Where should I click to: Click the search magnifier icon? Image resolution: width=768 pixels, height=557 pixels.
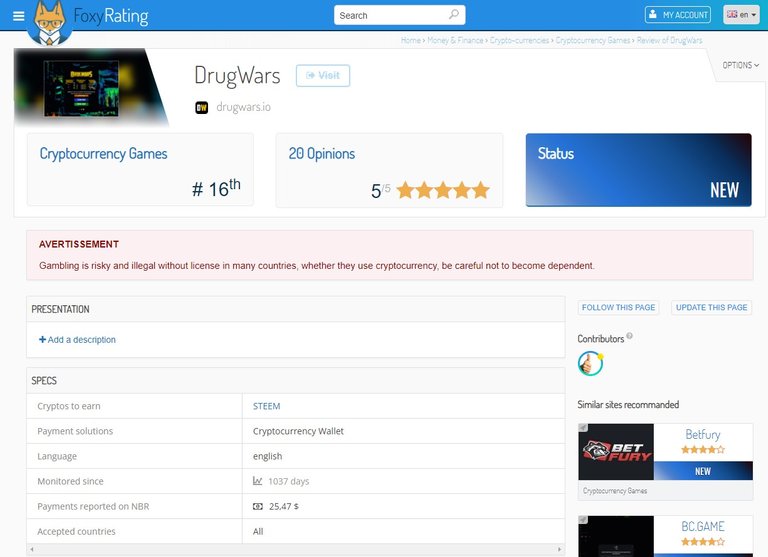454,15
